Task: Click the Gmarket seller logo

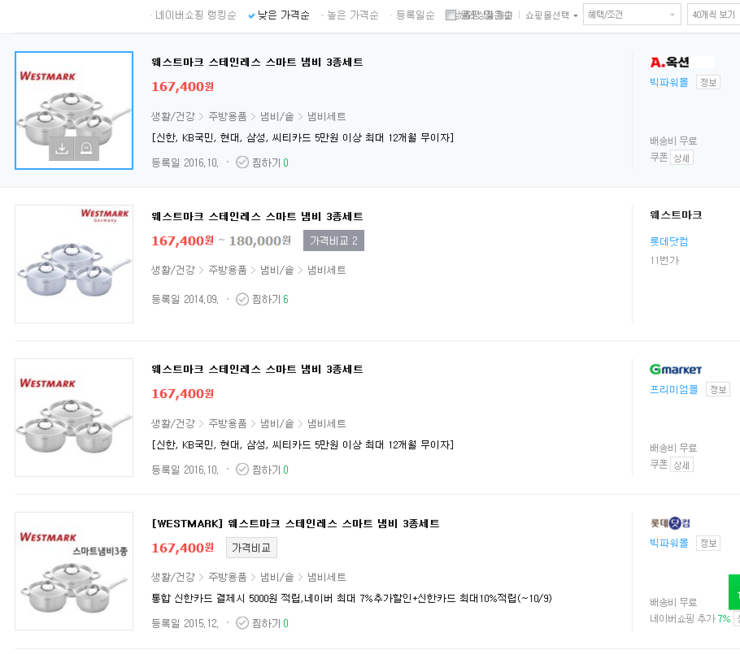Action: (x=675, y=369)
